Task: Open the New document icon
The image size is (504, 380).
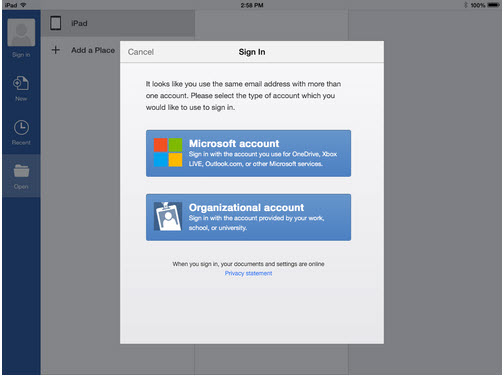Action: point(21,83)
